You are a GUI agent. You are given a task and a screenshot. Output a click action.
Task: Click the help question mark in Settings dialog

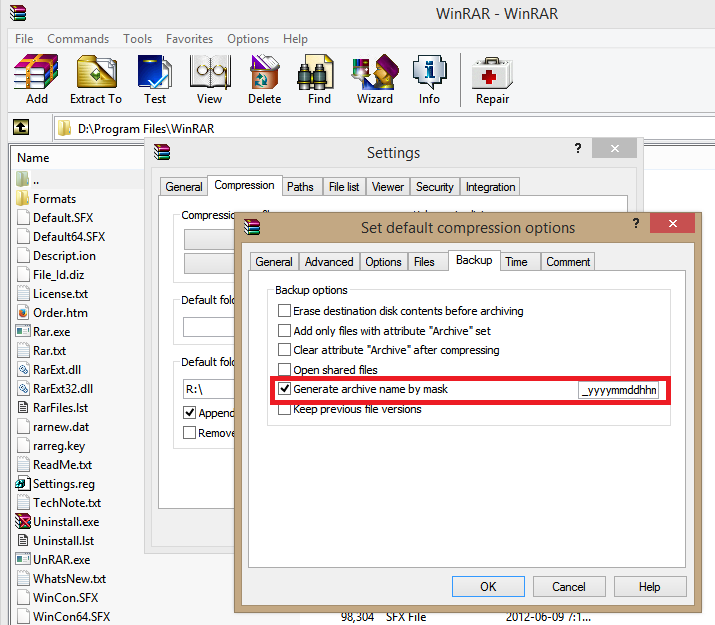(578, 148)
